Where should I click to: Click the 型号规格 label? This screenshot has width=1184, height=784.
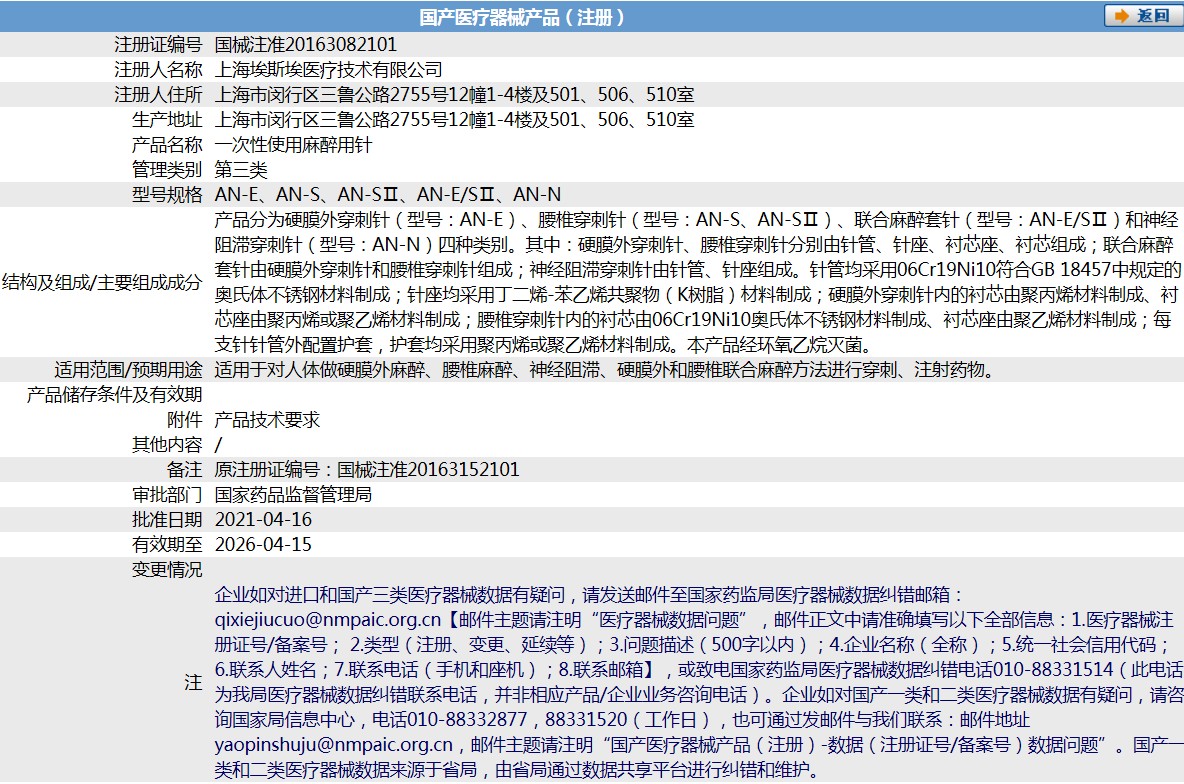pyautogui.click(x=168, y=194)
